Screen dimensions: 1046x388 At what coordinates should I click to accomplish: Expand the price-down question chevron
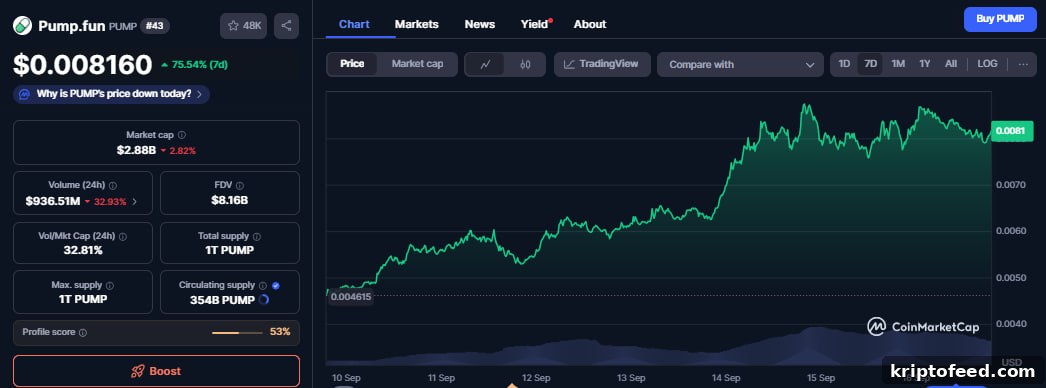(x=199, y=94)
